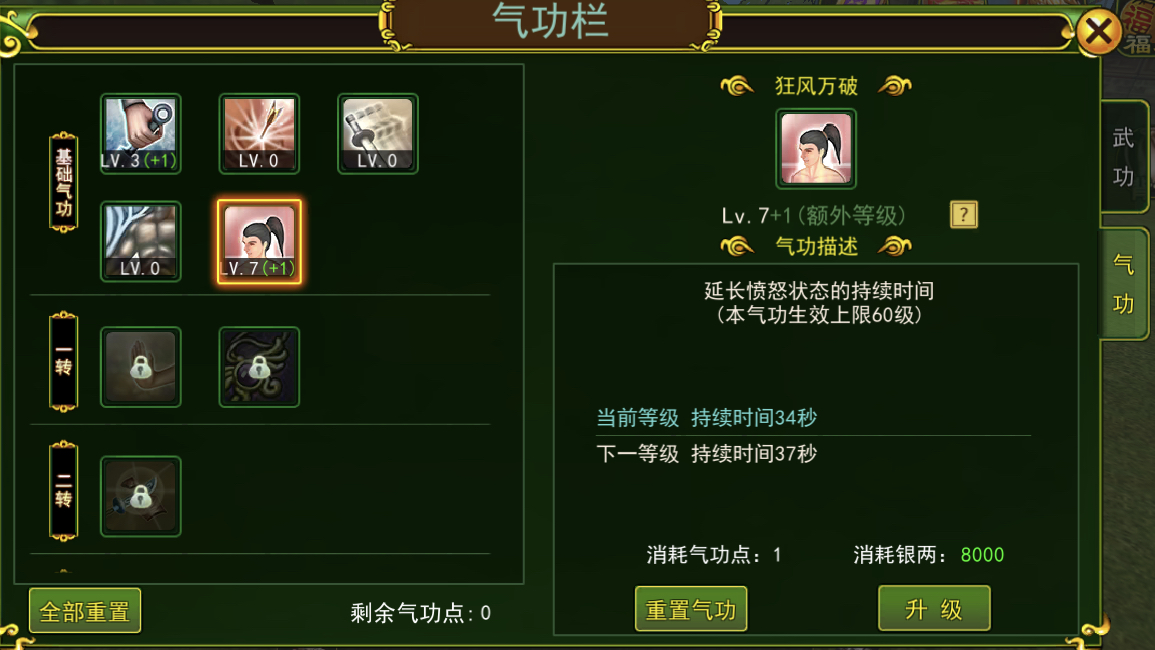1155x650 pixels.
Task: Switch to the 武功 side tab
Action: pyautogui.click(x=1124, y=157)
